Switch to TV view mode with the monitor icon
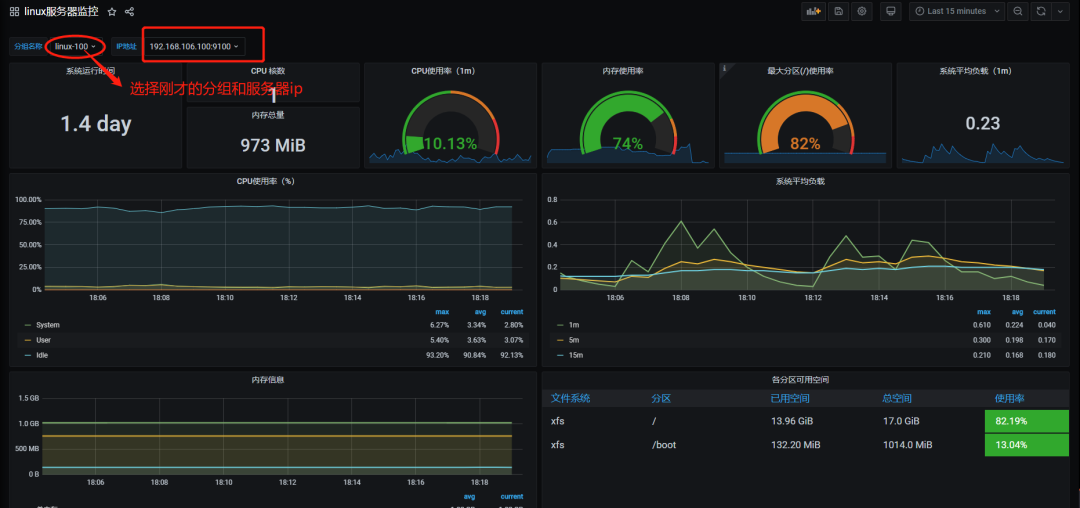This screenshot has height=508, width=1080. [891, 11]
